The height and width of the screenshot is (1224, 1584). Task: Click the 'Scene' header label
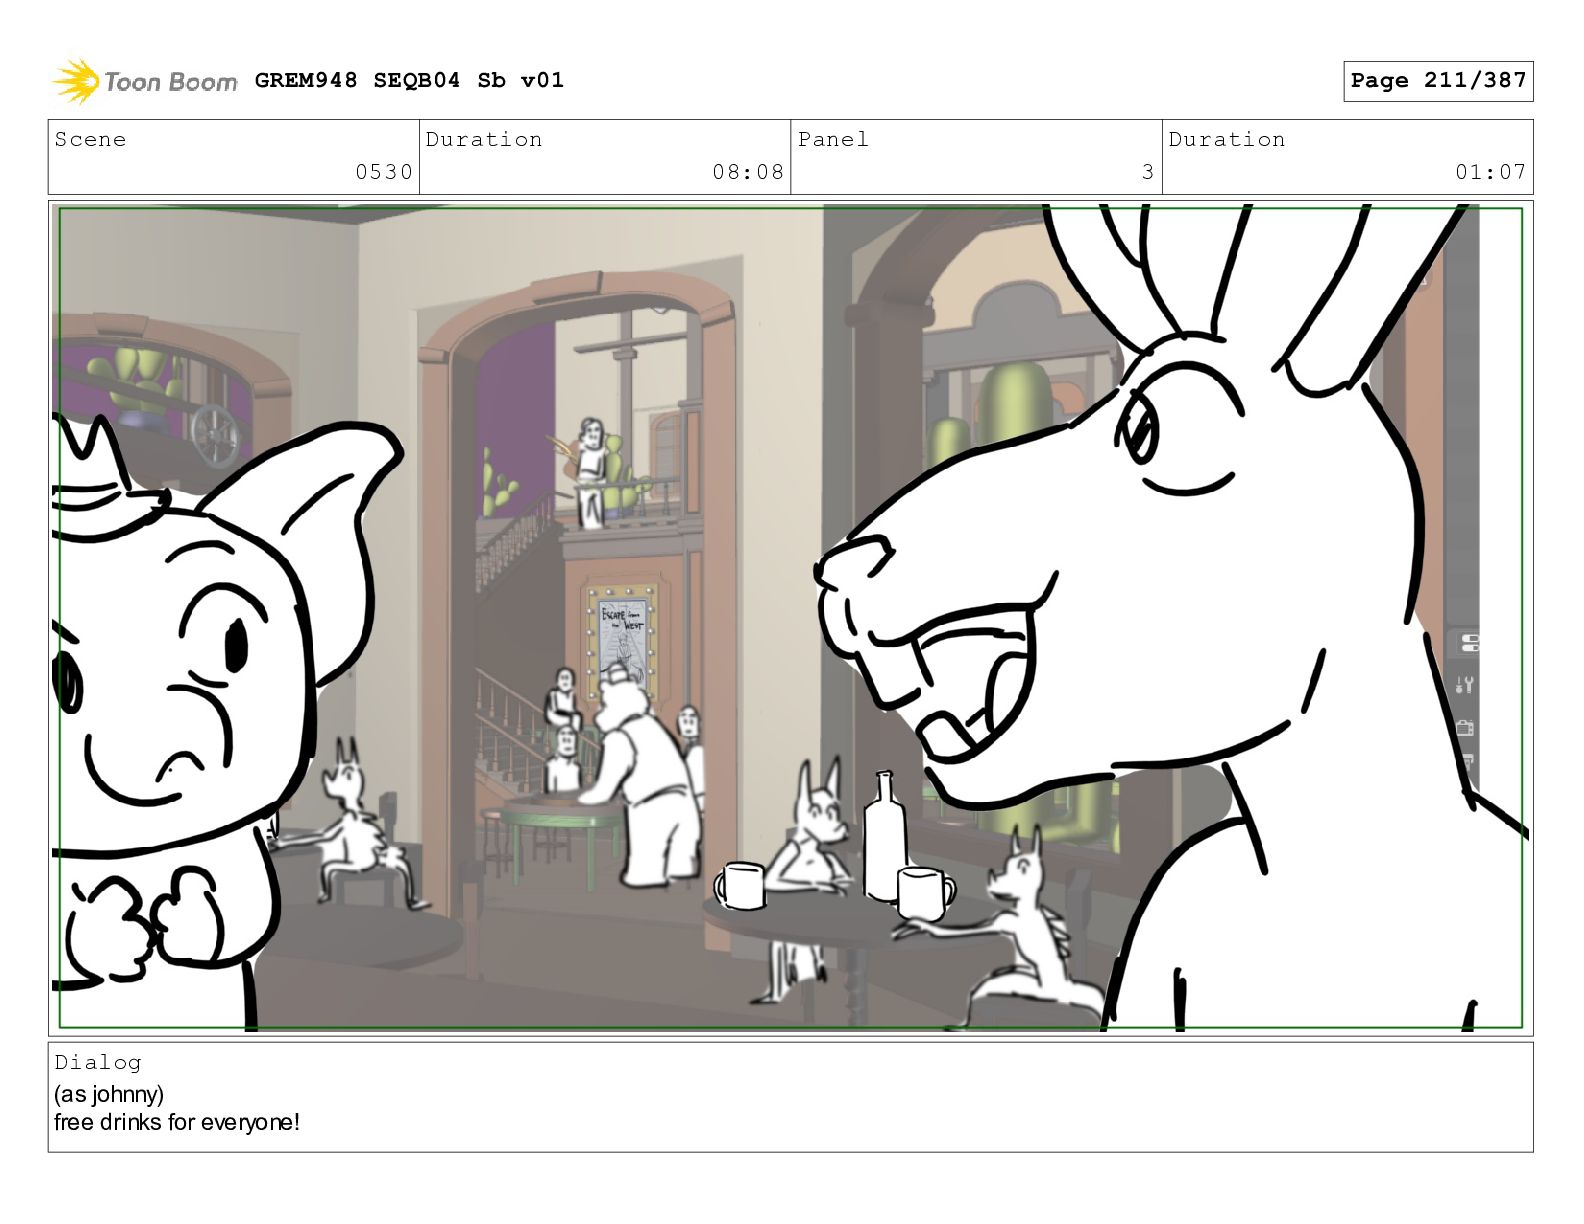point(91,139)
